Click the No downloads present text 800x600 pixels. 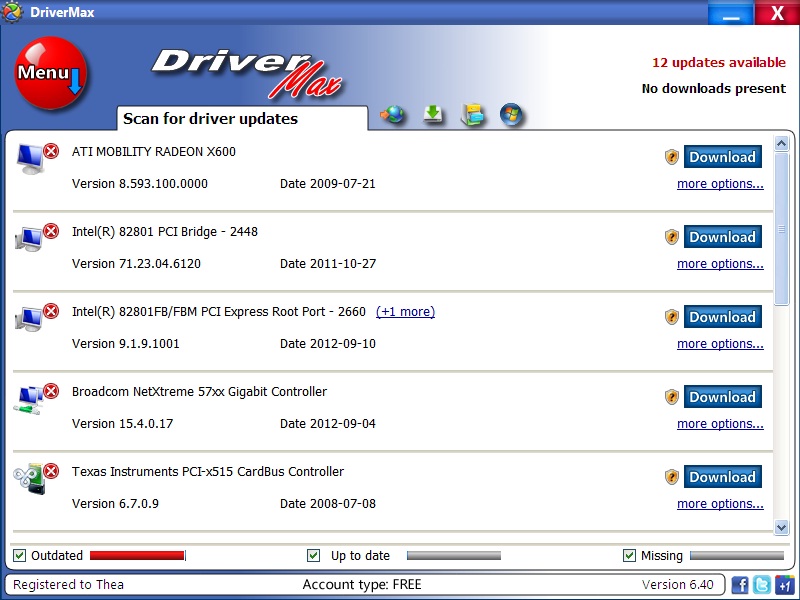click(x=714, y=88)
